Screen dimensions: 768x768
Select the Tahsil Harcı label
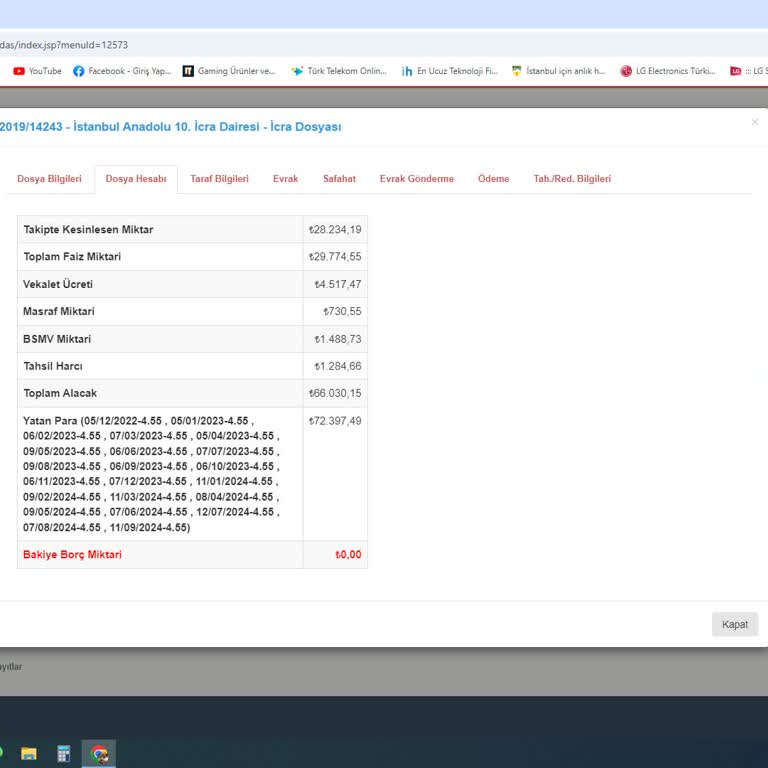[53, 366]
